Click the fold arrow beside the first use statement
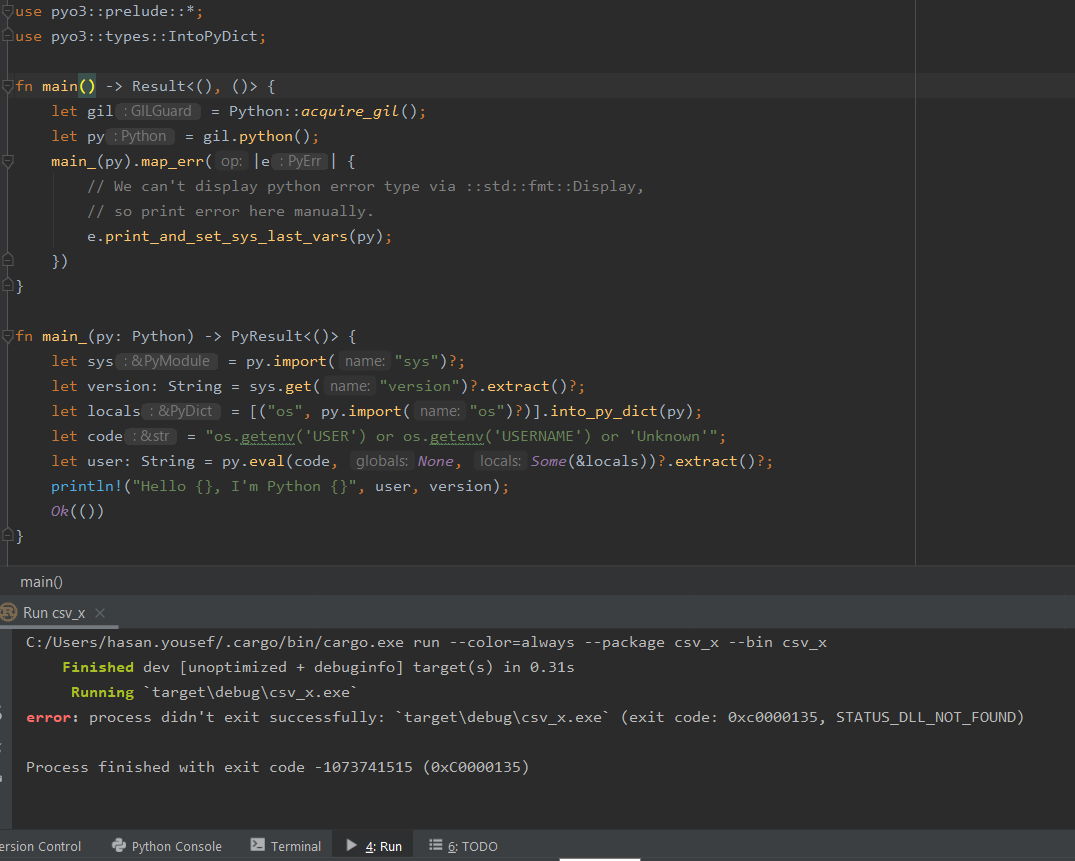The width and height of the screenshot is (1075, 861). (8, 10)
